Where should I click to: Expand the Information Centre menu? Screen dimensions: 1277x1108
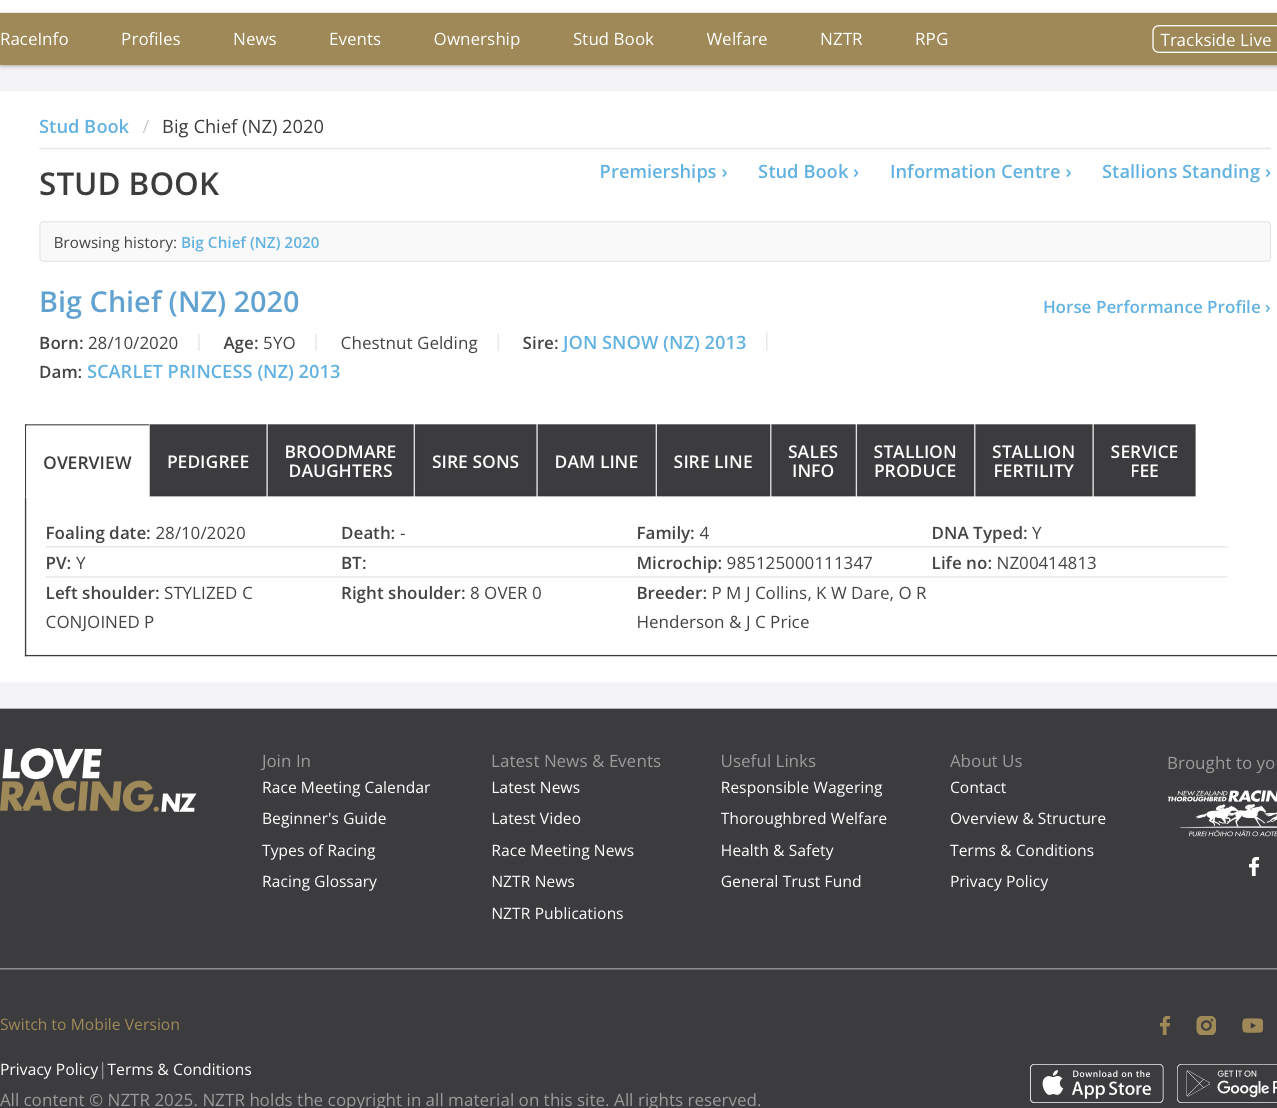coord(980,172)
